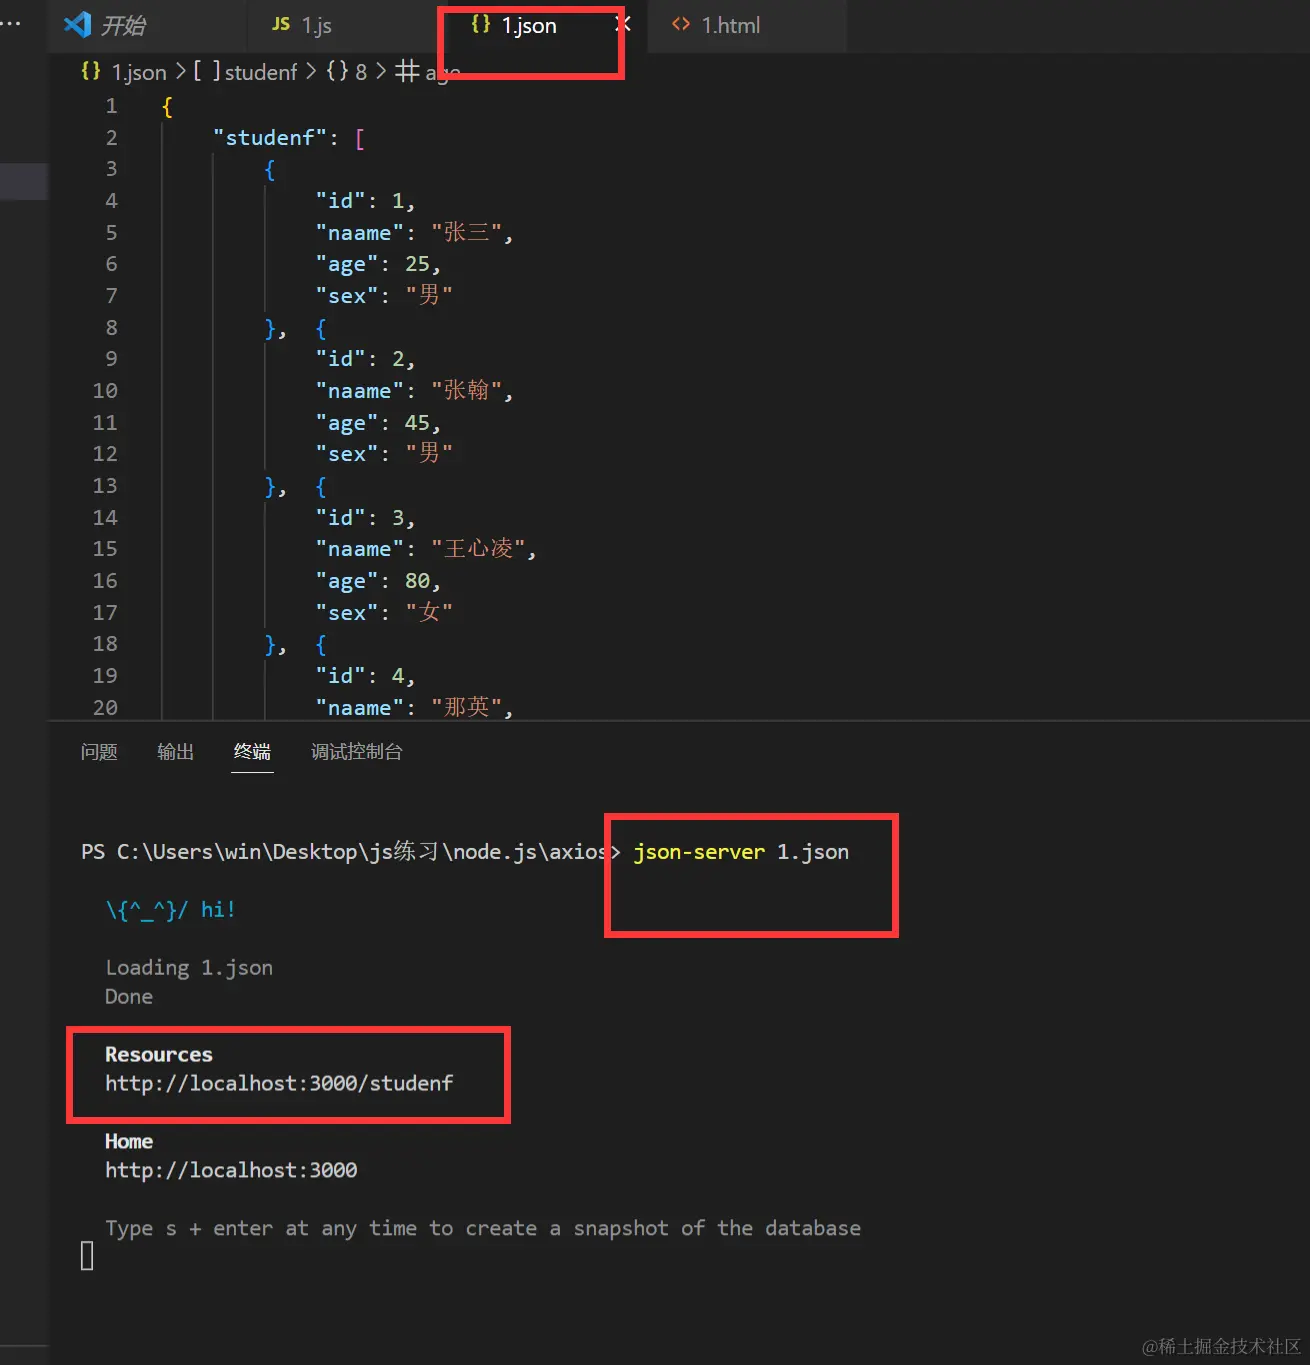Click the studenf array bracket icon in breadcrumbs
Viewport: 1310px width, 1365px height.
(207, 72)
